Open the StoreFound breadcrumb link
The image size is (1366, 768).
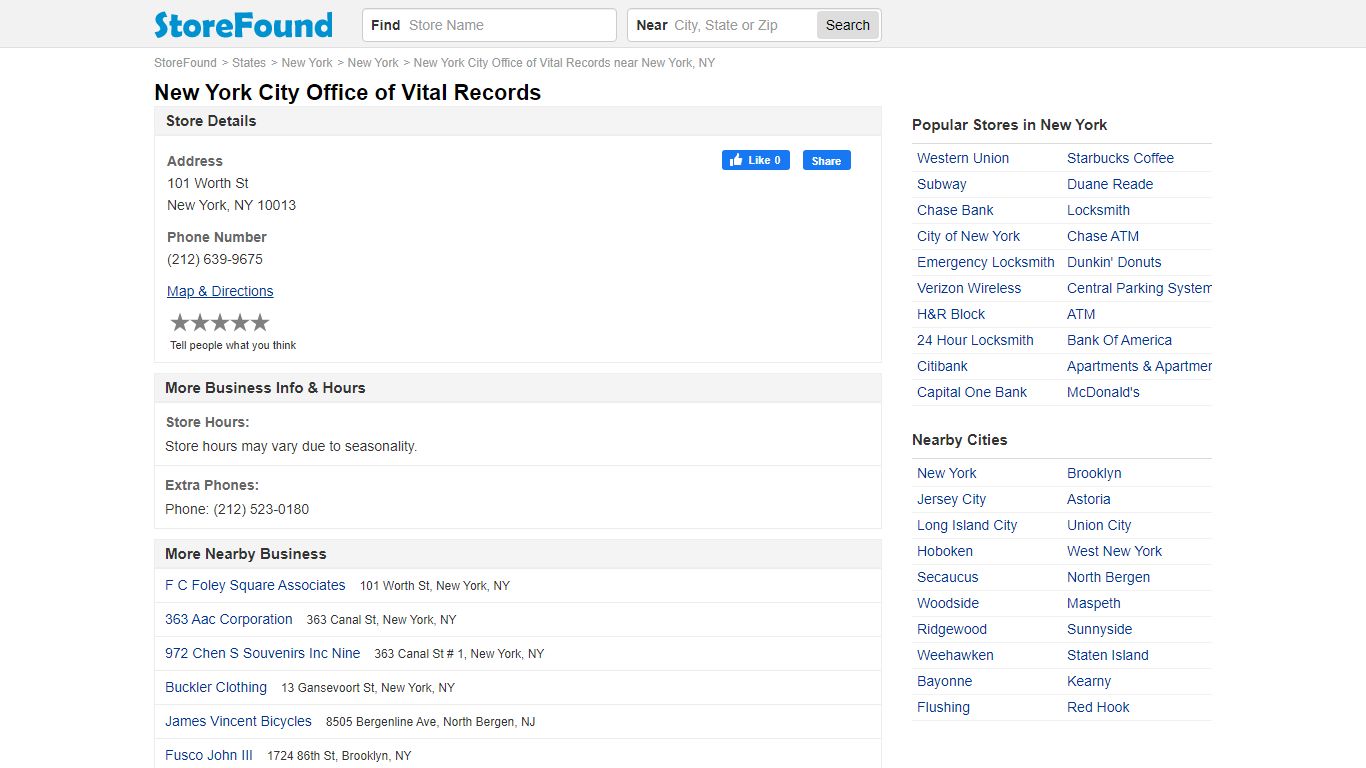pos(185,62)
